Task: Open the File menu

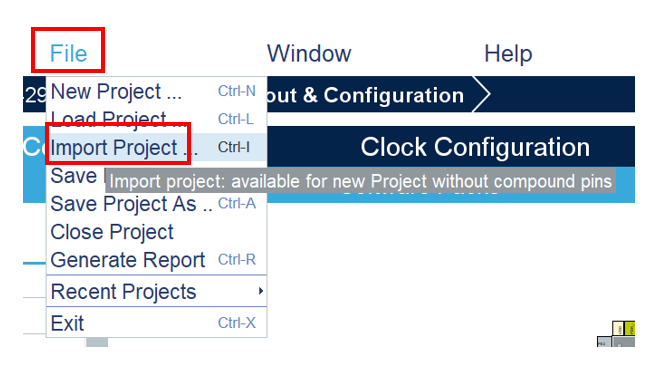Action: click(68, 53)
